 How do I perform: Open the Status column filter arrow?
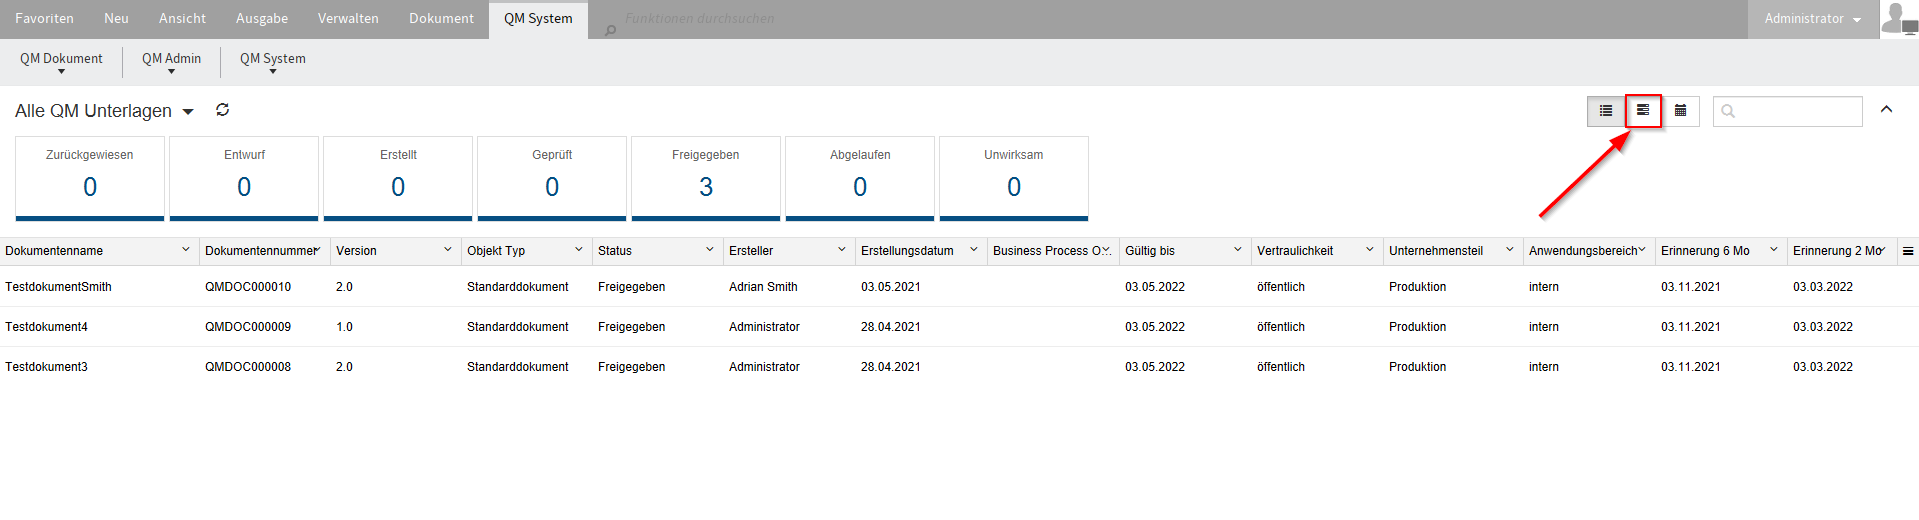pyautogui.click(x=710, y=250)
